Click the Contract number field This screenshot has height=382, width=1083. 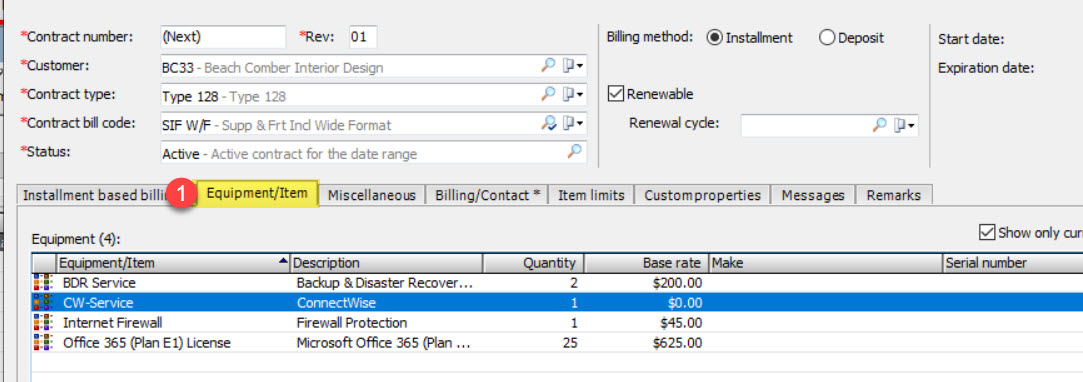pyautogui.click(x=222, y=37)
